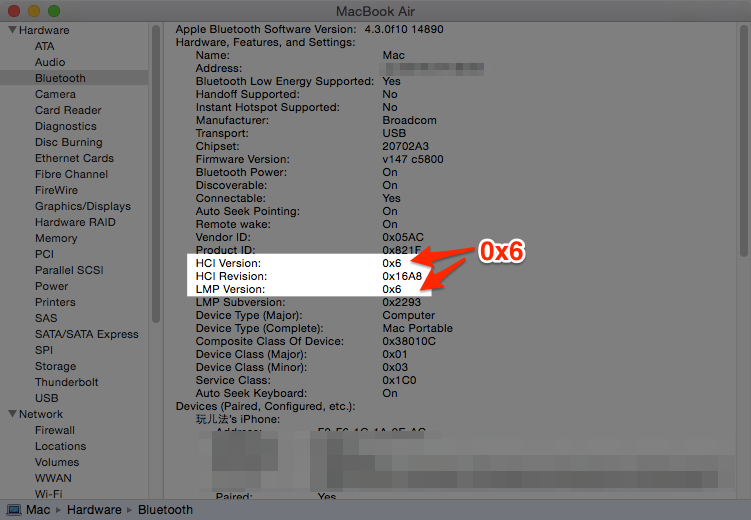This screenshot has height=520, width=751.
Task: Select PCI in the sidebar
Action: tap(44, 254)
